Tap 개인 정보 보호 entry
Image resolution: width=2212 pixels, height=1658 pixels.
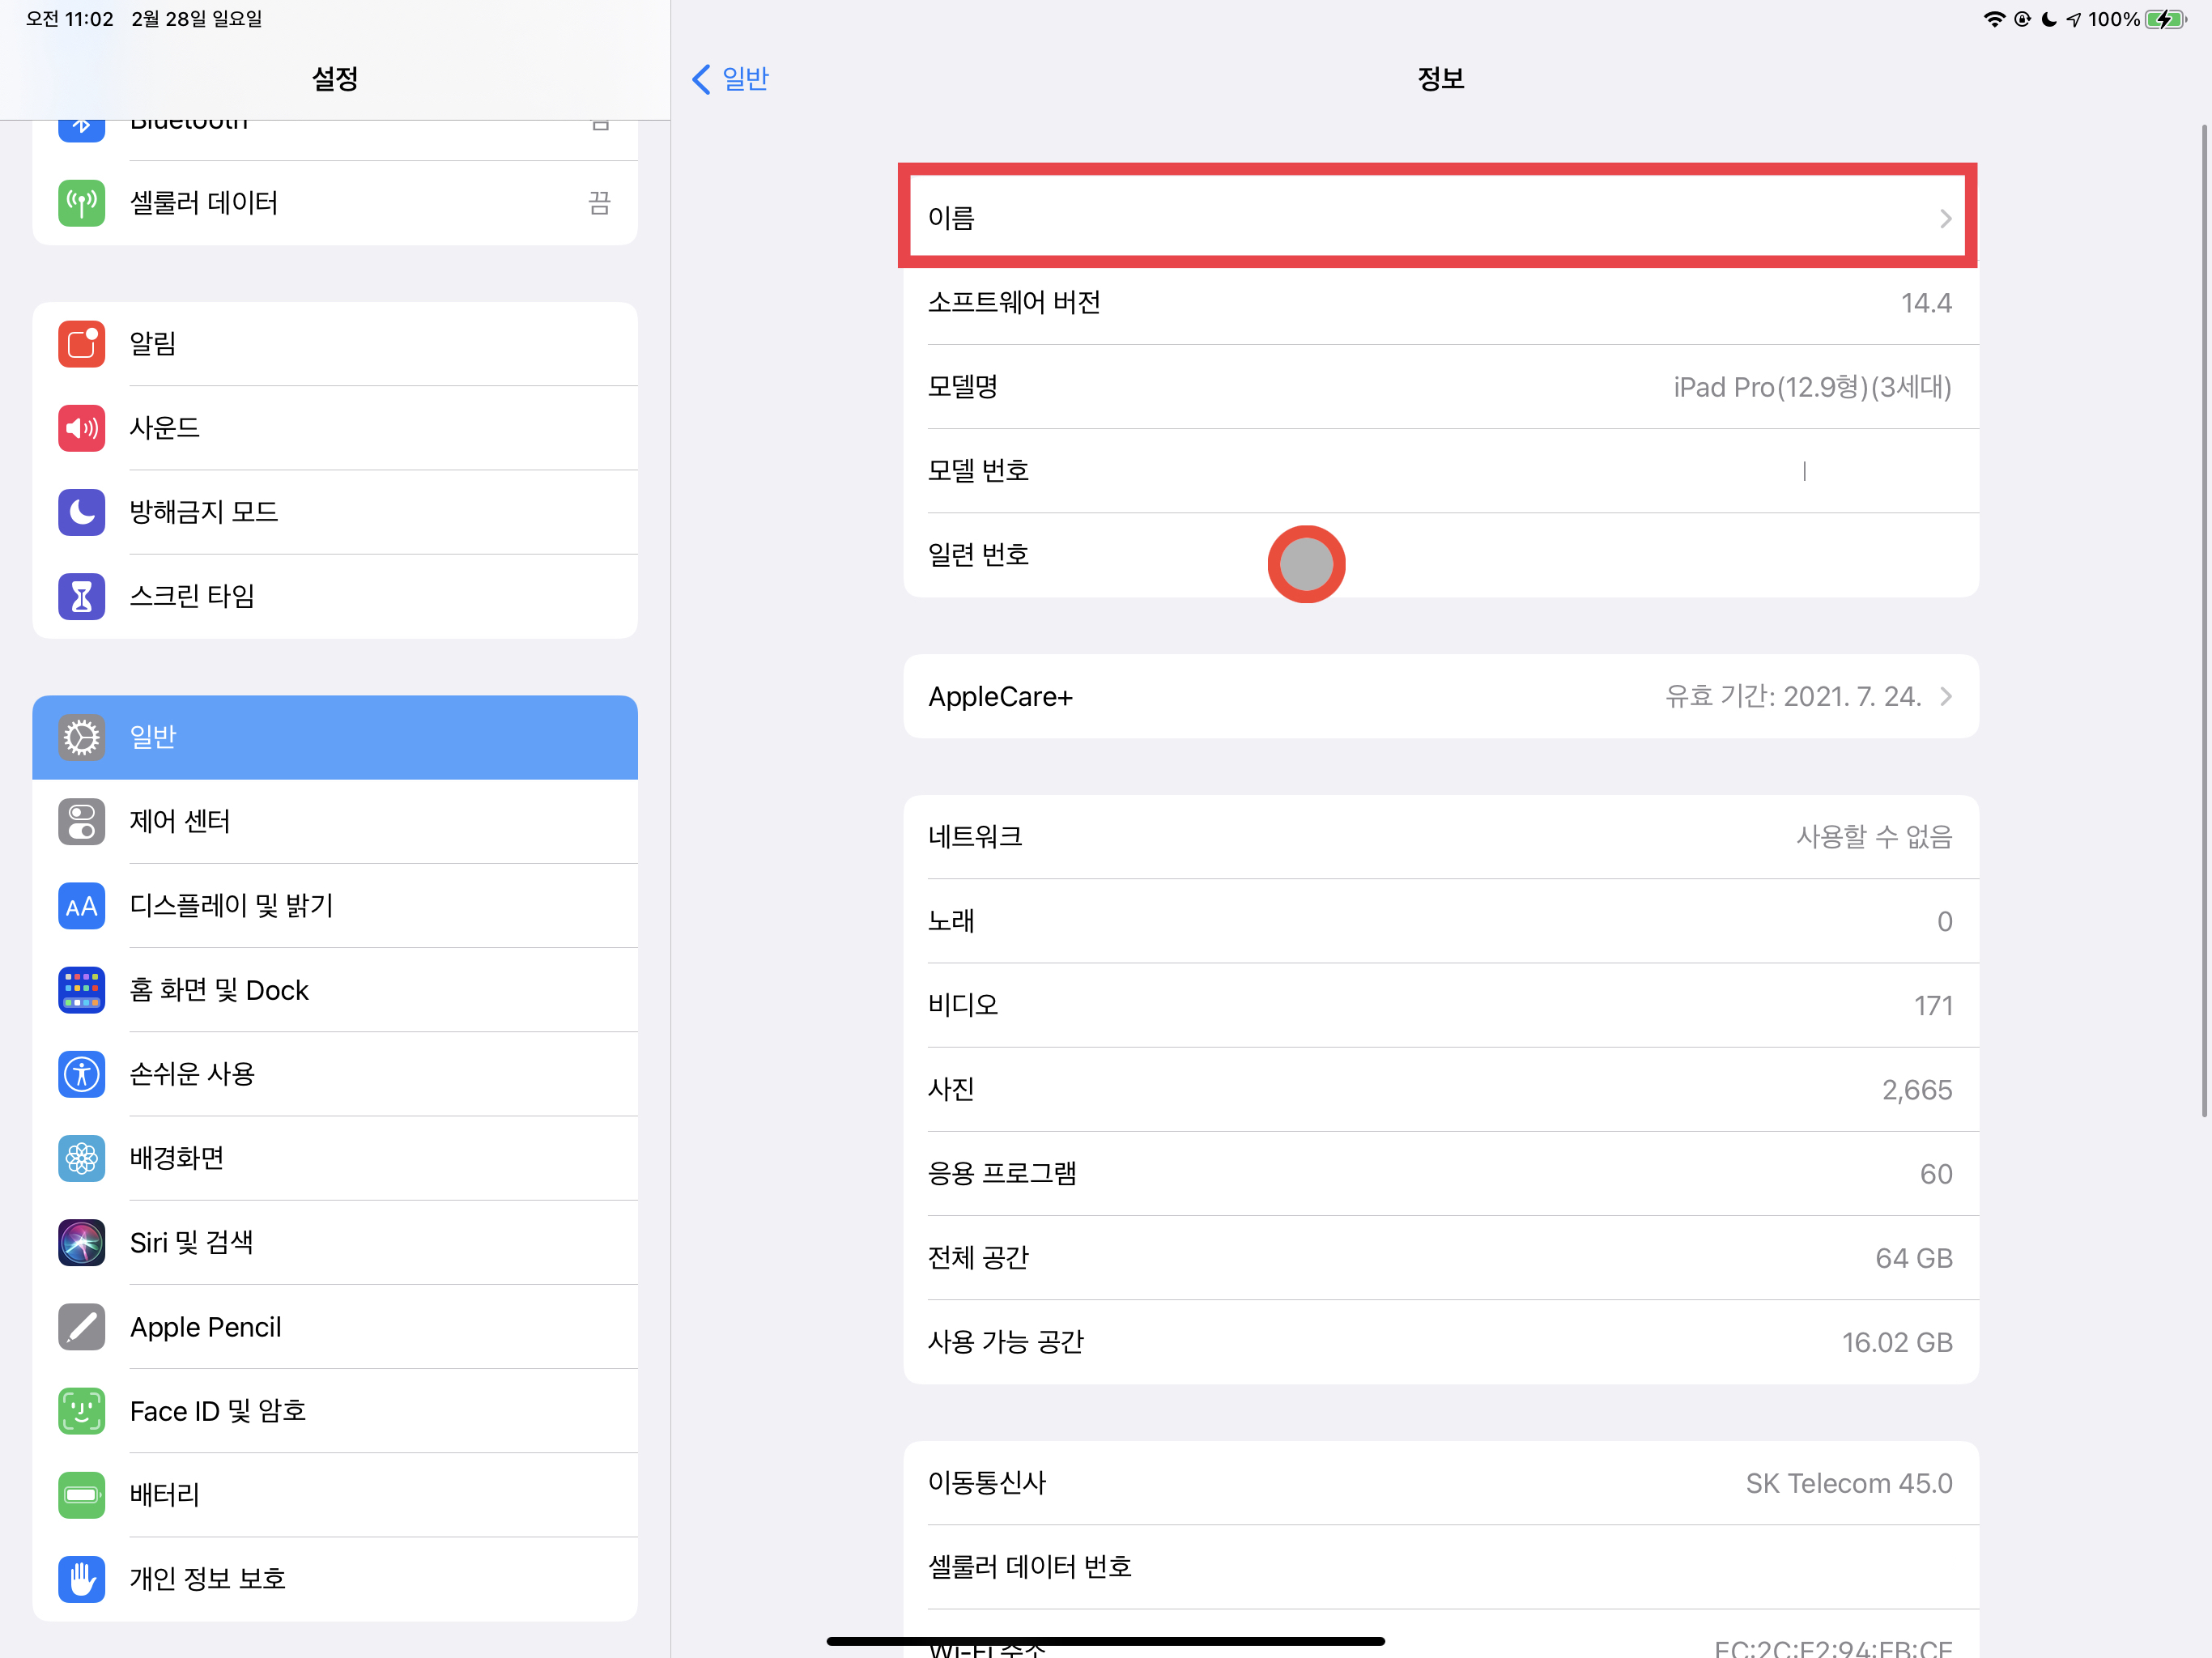click(335, 1579)
